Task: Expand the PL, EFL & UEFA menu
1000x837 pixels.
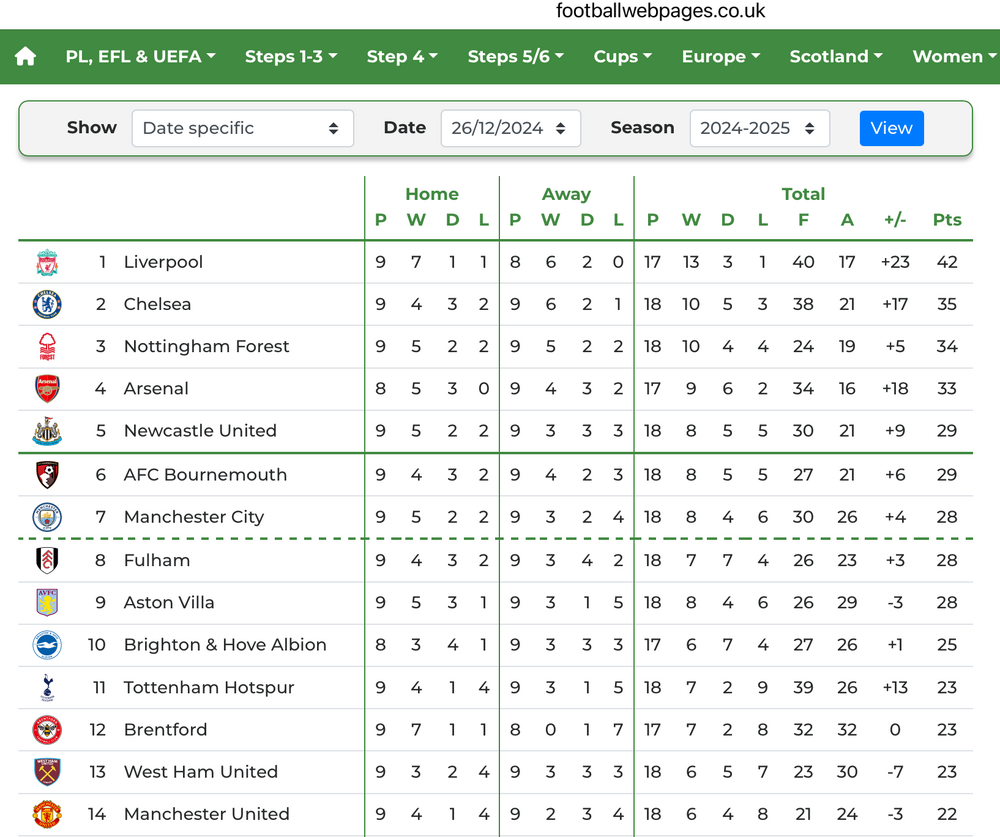Action: tap(141, 57)
